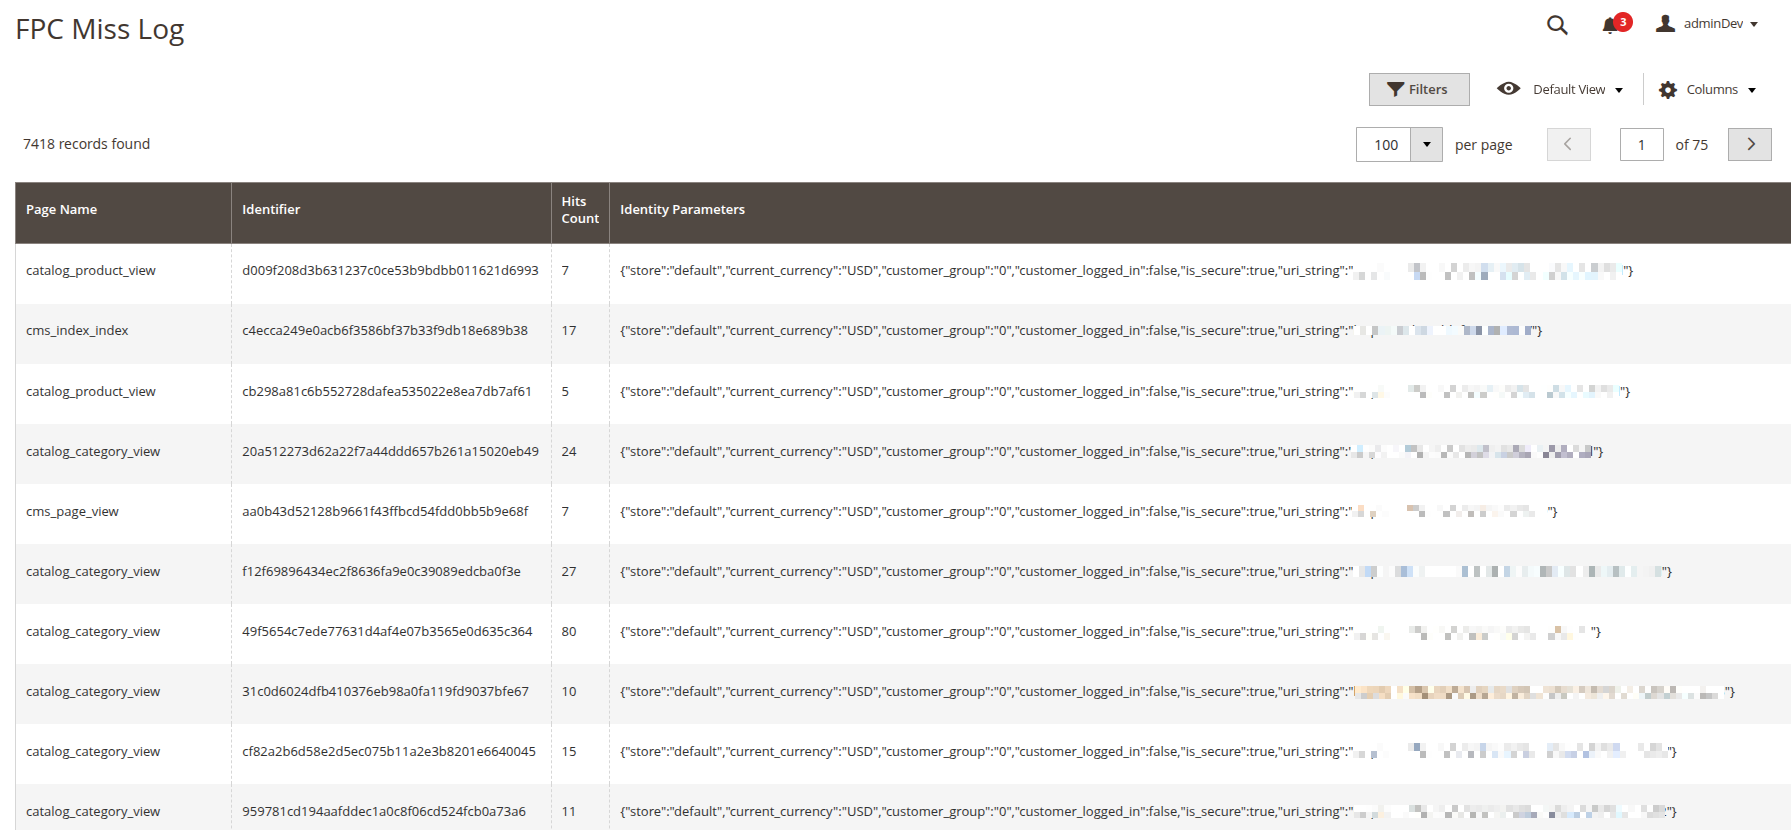1791x830 pixels.
Task: Click identifier cb298a81c6b552728dafea535022e8ea7db7af61
Action: pyautogui.click(x=387, y=392)
